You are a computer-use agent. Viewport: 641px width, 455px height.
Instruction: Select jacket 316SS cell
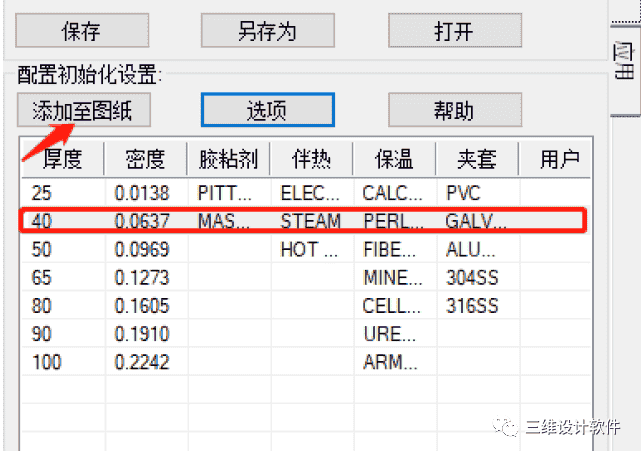pos(472,306)
